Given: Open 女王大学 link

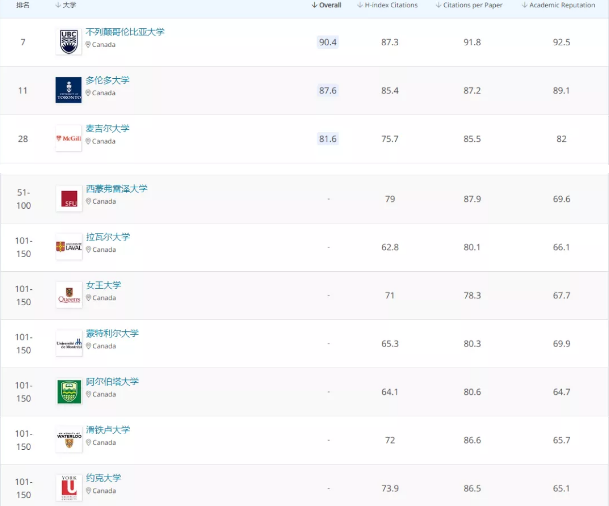Looking at the screenshot, I should pyautogui.click(x=104, y=285).
